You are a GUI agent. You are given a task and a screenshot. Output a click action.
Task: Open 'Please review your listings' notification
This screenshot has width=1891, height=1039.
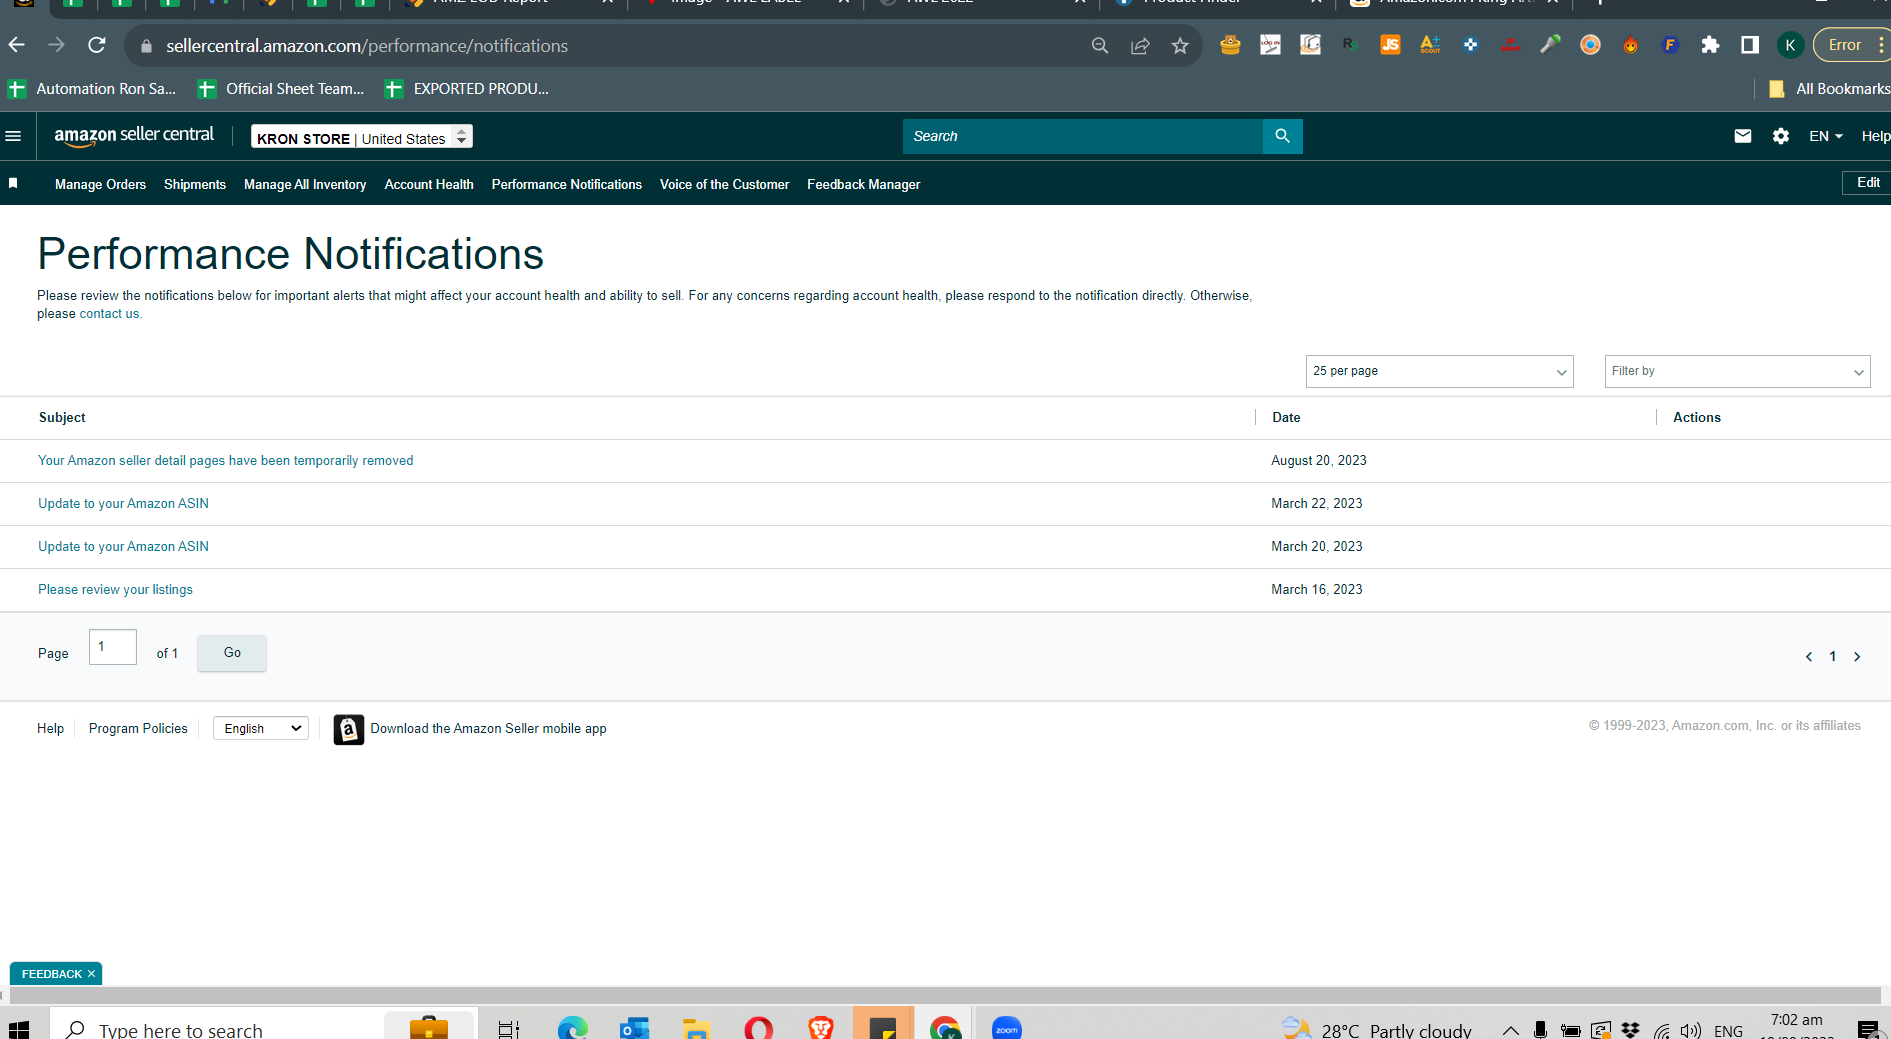tap(115, 590)
